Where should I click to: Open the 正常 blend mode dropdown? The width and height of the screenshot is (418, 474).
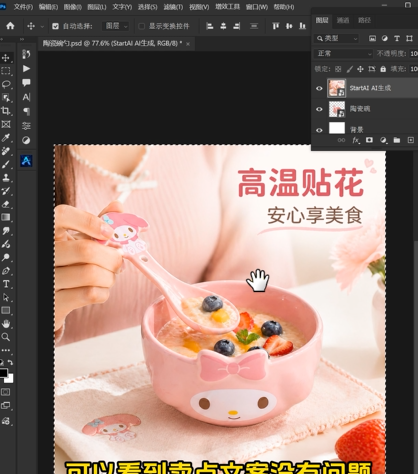tap(343, 53)
